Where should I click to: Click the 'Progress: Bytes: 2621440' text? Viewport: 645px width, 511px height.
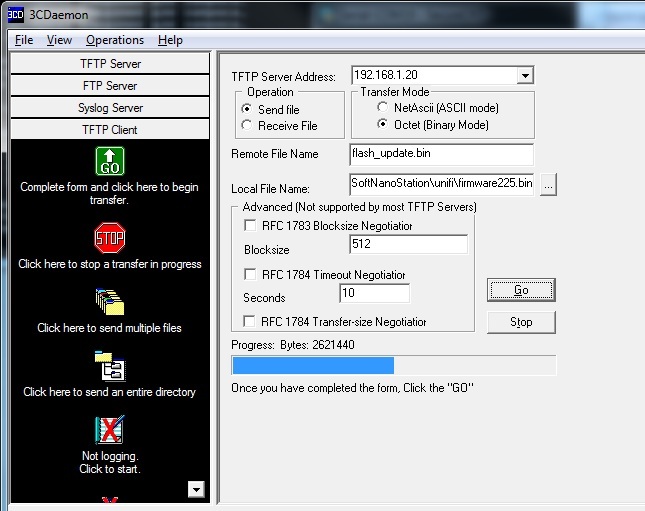pyautogui.click(x=293, y=345)
